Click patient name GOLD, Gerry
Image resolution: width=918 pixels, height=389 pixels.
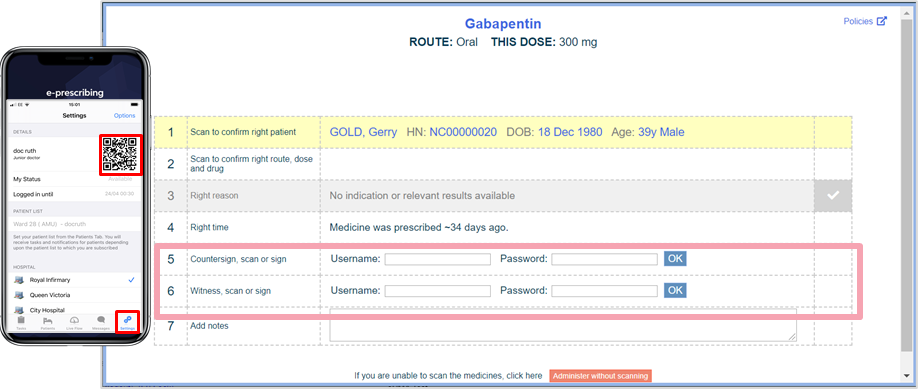point(364,132)
